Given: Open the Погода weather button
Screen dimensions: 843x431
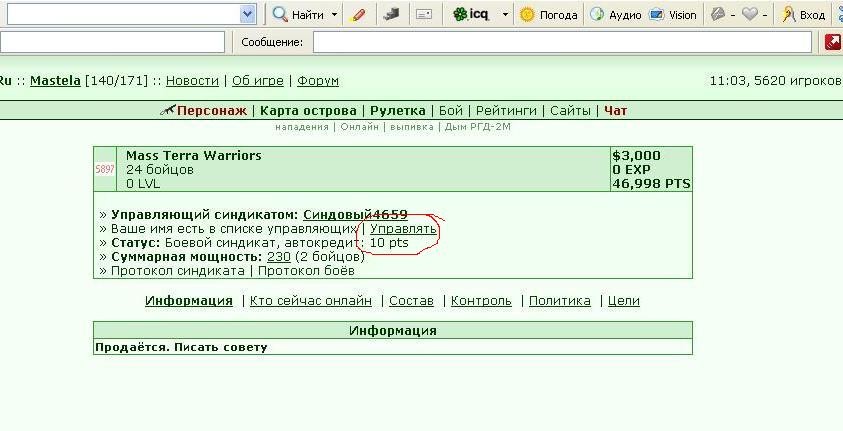Looking at the screenshot, I should coord(548,15).
